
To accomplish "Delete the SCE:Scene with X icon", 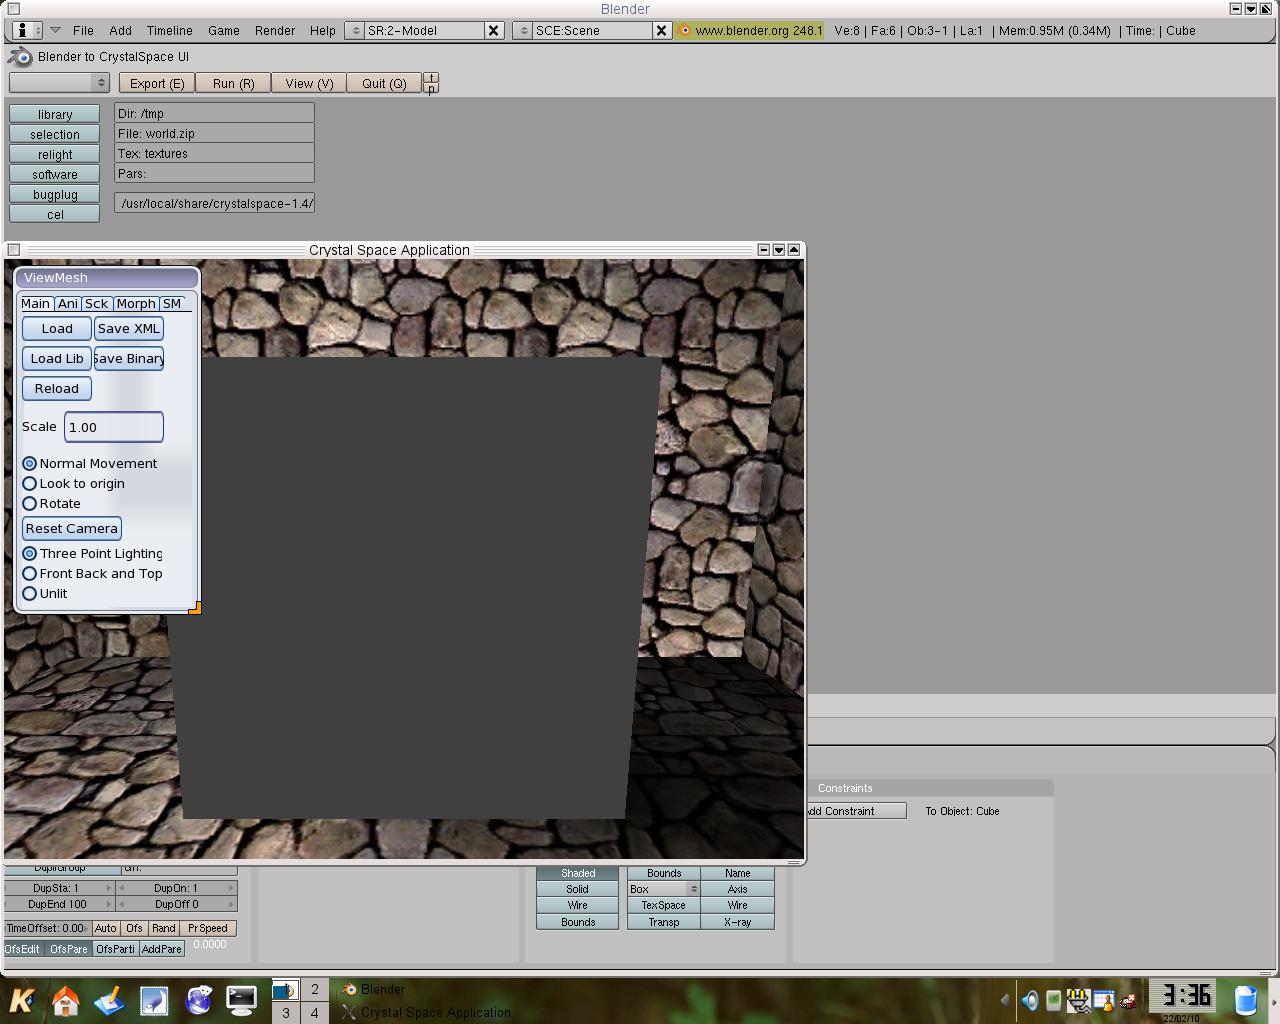I will coord(661,31).
